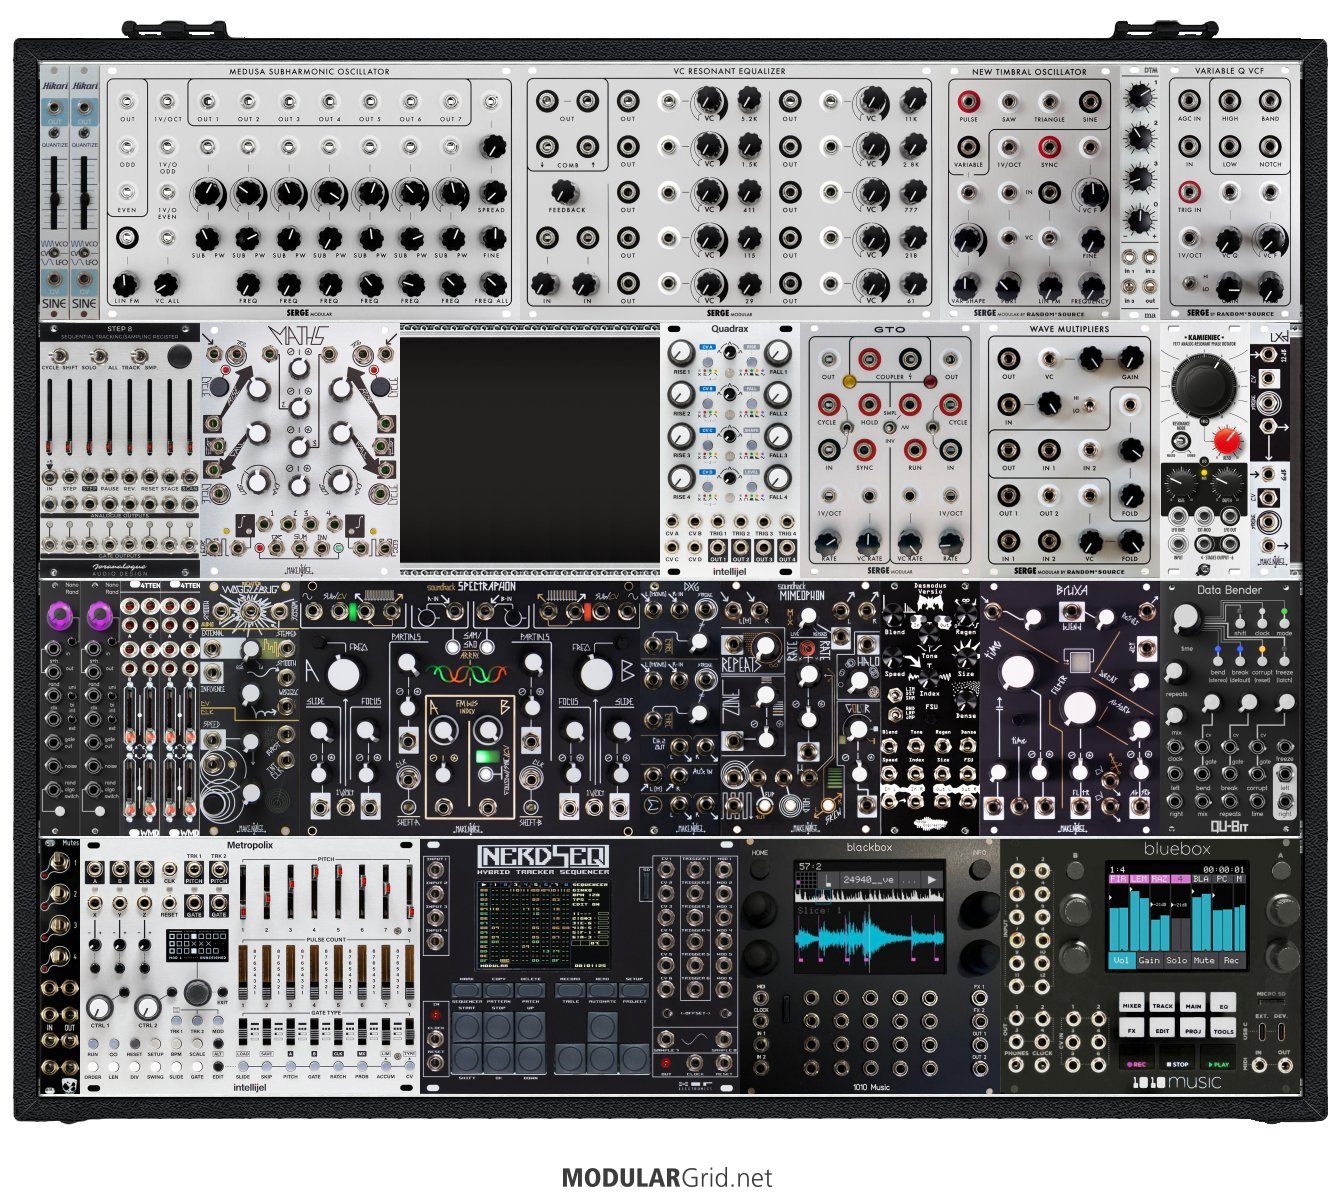Set Metropolix pitch slider for step 3
This screenshot has height=1199, width=1335.
tap(290, 894)
